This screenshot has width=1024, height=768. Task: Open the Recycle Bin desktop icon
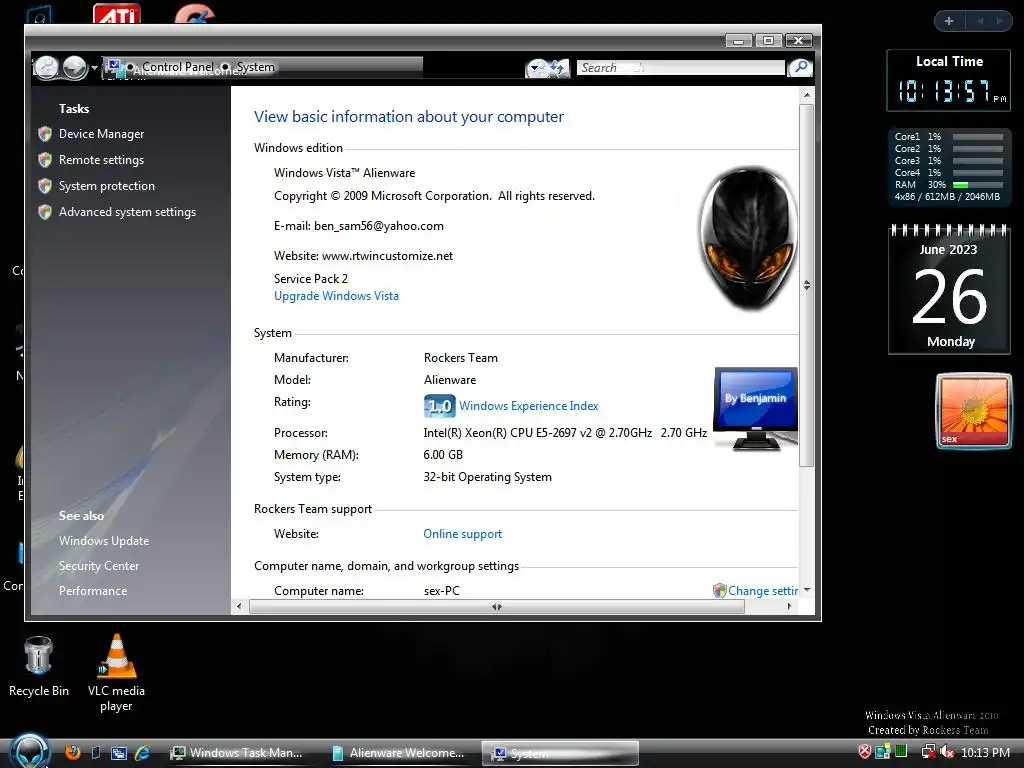(39, 667)
